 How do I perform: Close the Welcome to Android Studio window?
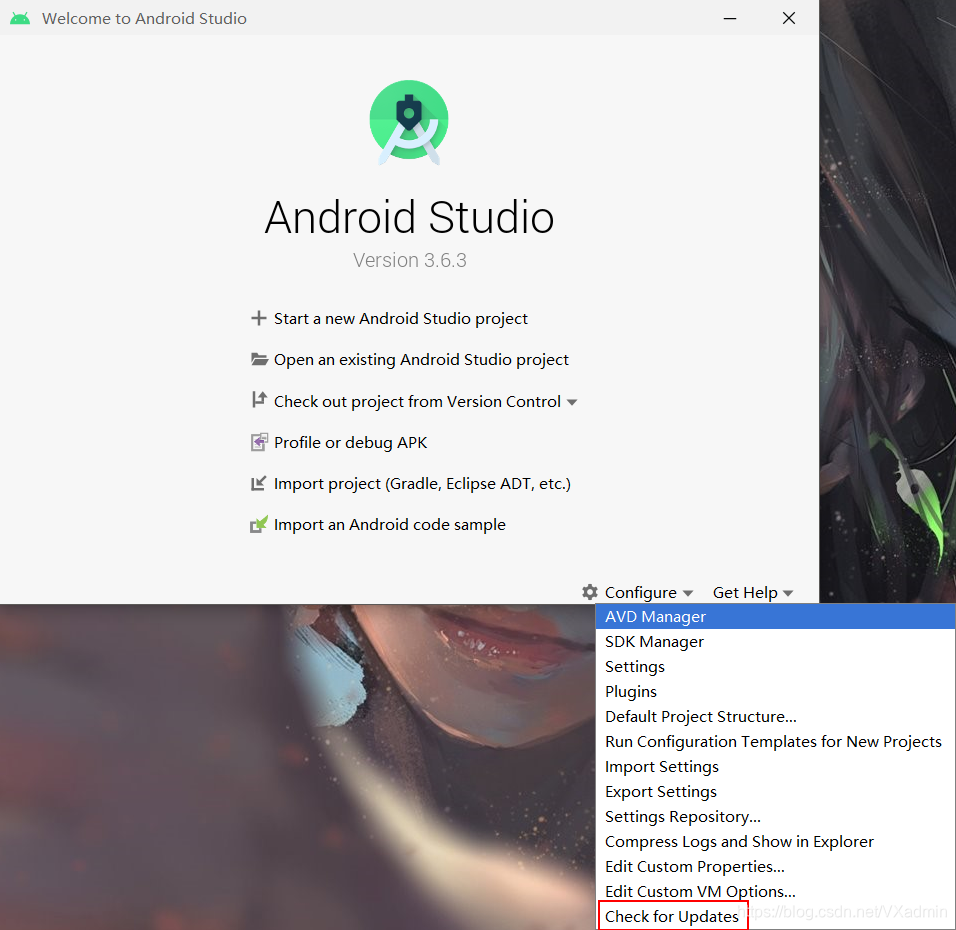click(789, 18)
